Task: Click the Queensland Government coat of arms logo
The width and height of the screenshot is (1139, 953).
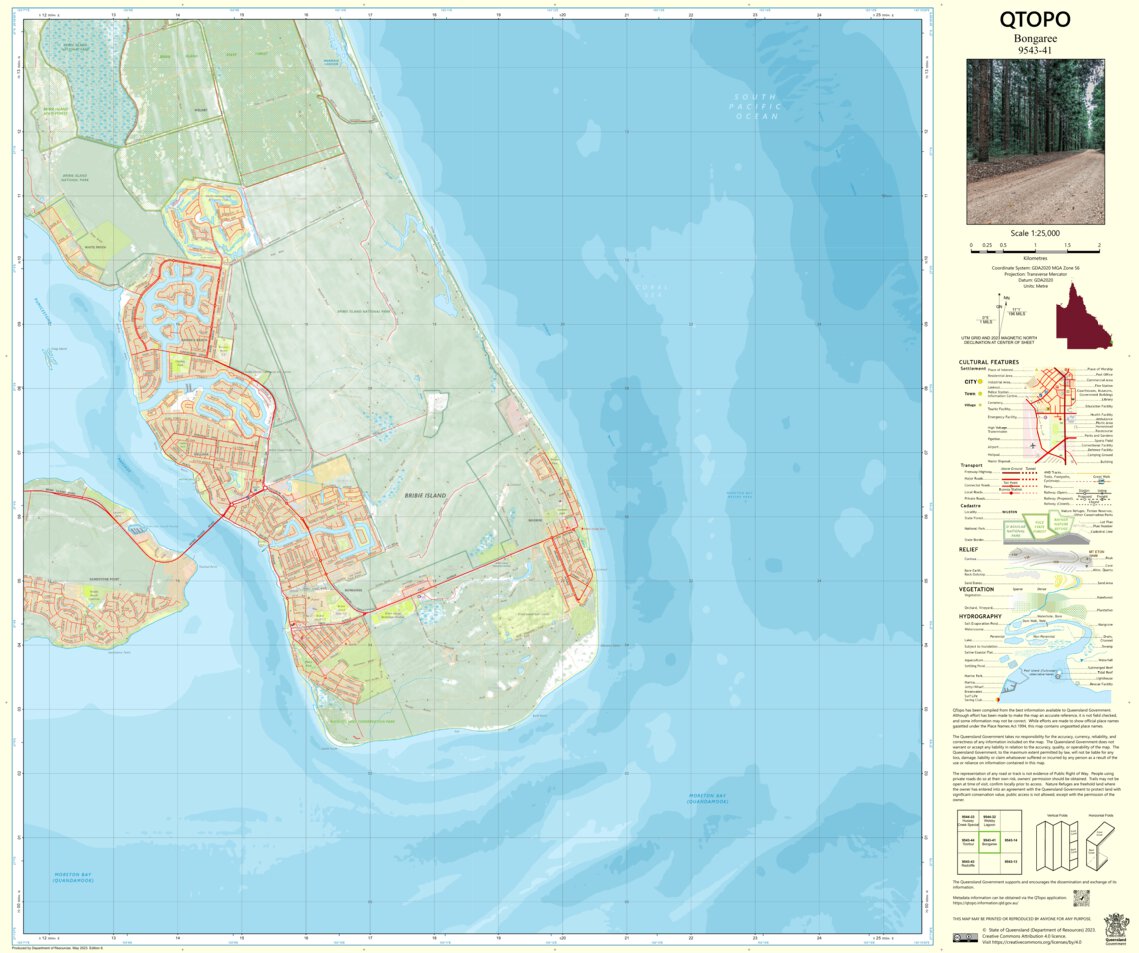Action: [x=1115, y=928]
